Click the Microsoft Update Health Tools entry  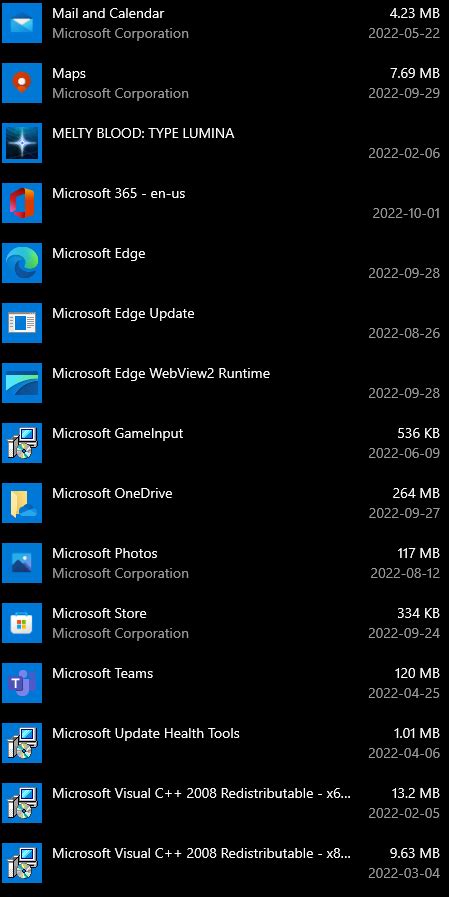(x=224, y=743)
